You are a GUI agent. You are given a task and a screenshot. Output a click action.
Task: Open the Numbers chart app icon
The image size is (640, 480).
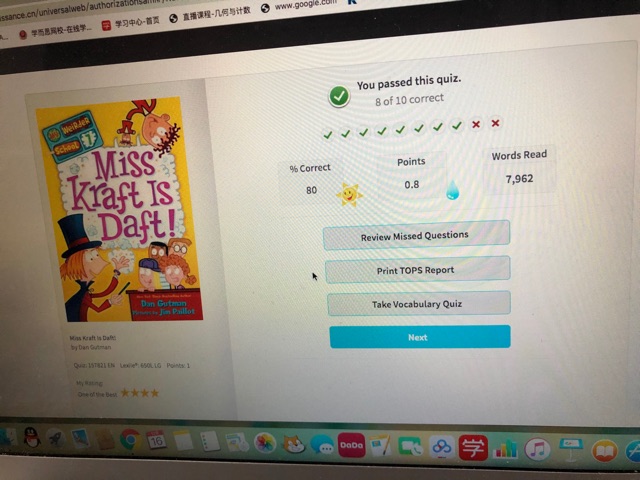[x=505, y=449]
